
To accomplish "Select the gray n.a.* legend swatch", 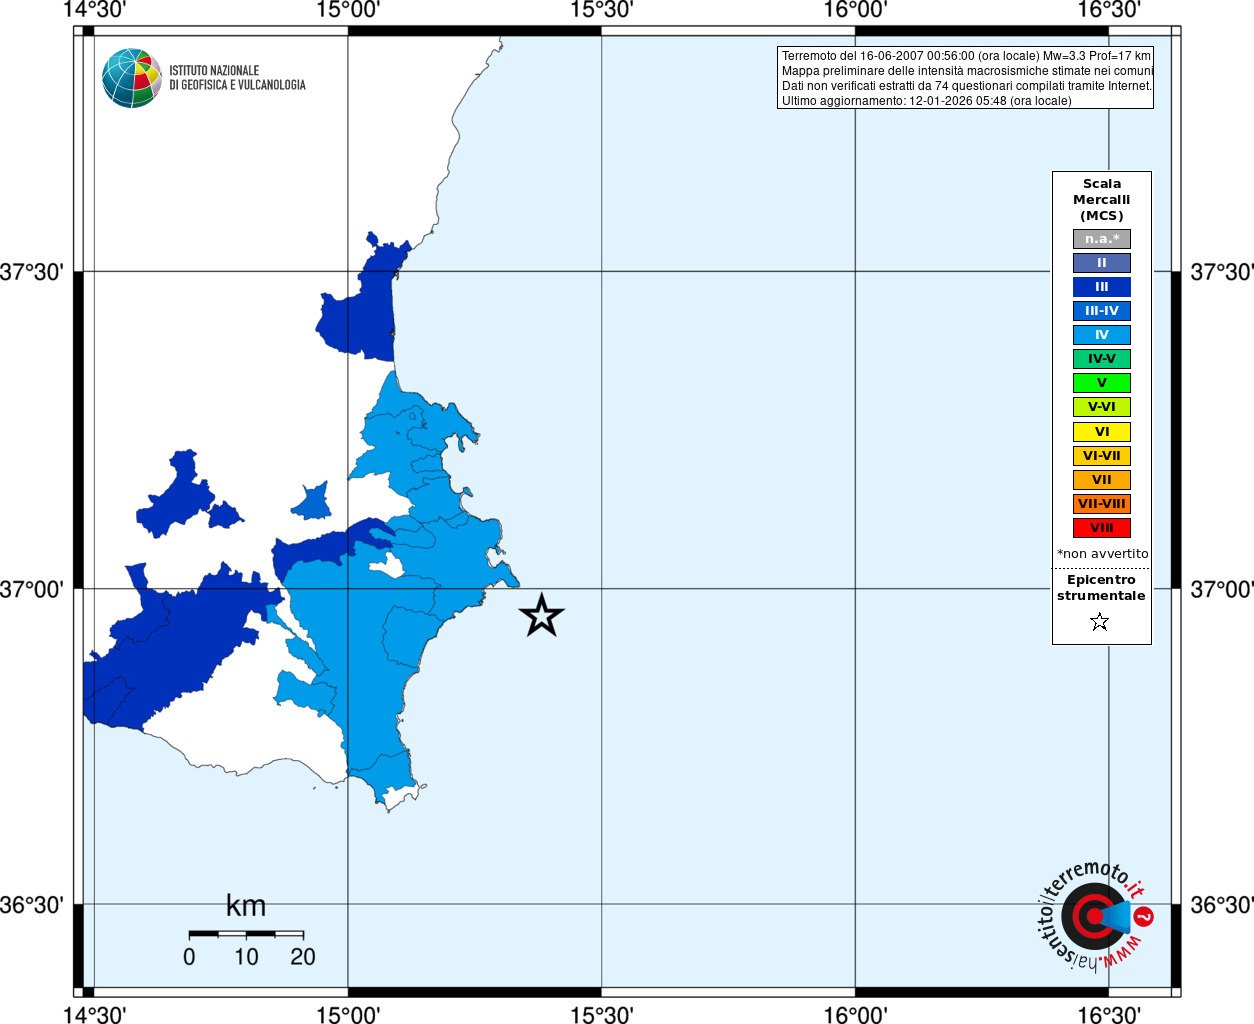I will [x=1102, y=239].
